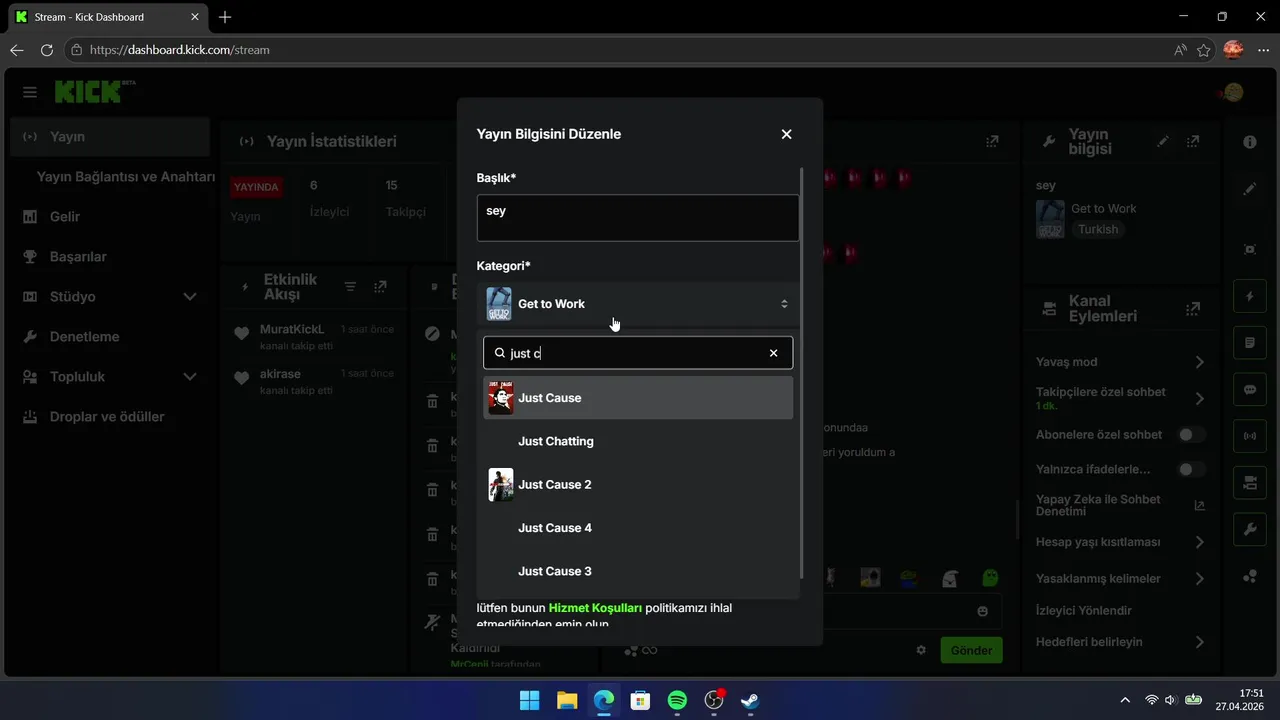
Task: Click İzleyici Yönlendir
Action: point(1084,610)
